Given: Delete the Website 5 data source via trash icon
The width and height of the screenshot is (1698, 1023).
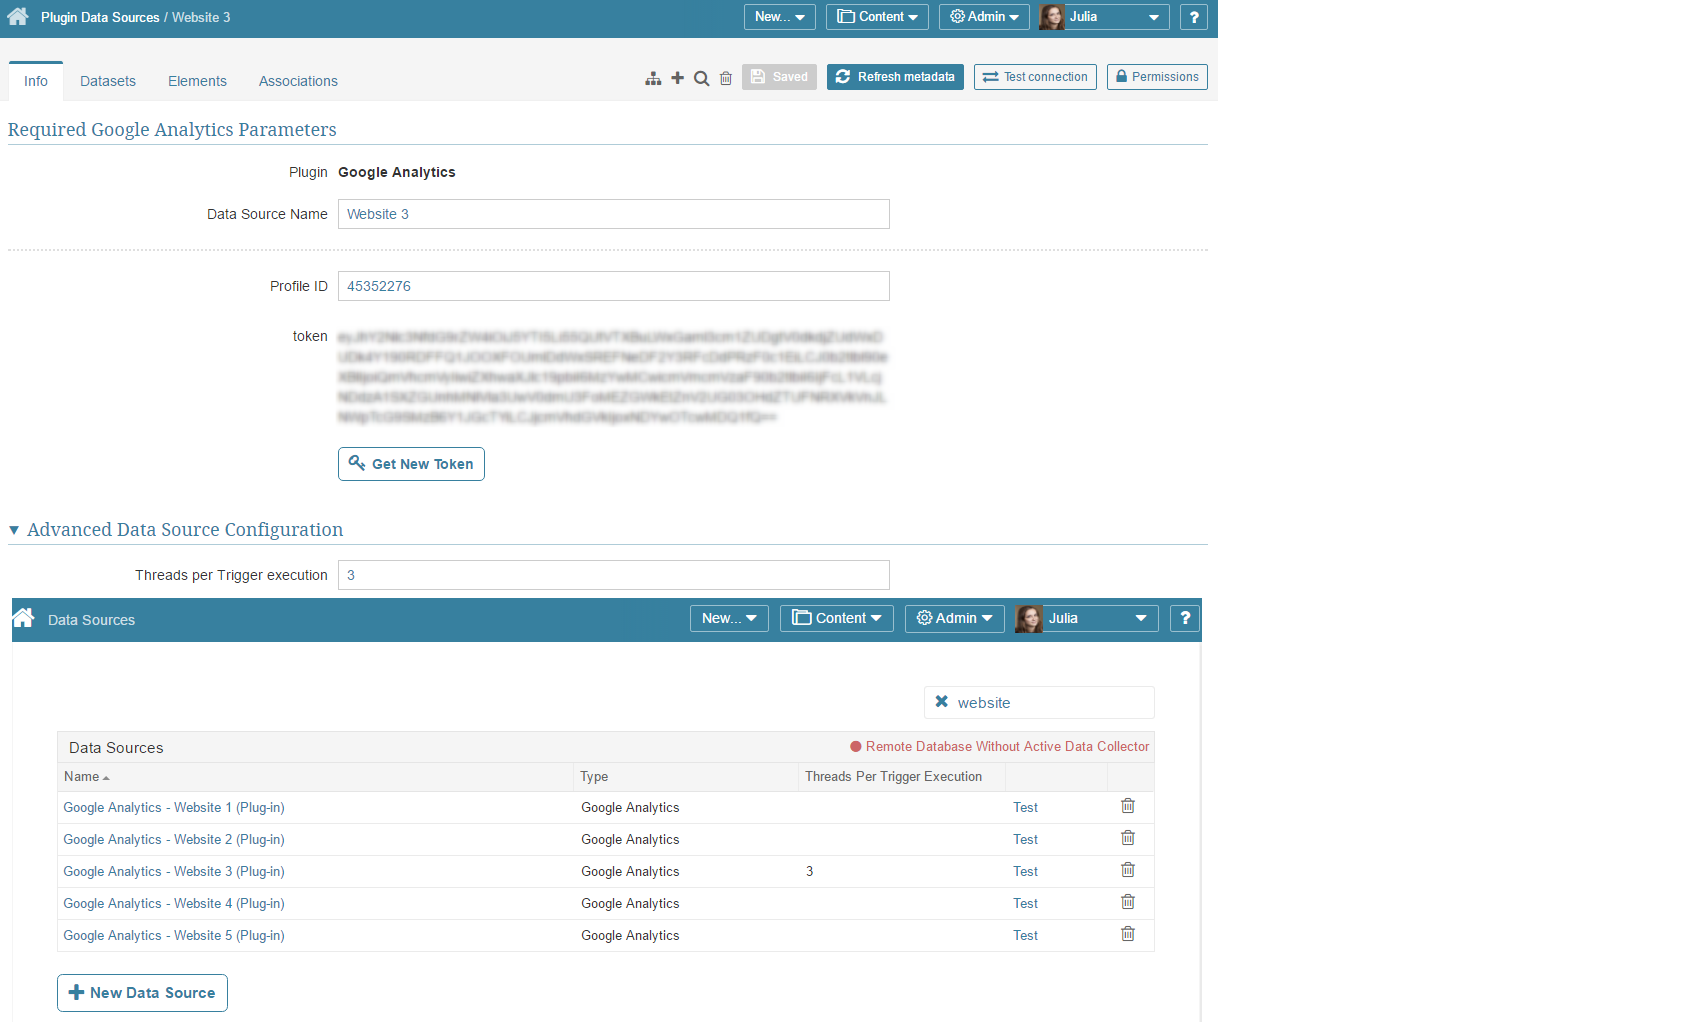Looking at the screenshot, I should (x=1128, y=934).
